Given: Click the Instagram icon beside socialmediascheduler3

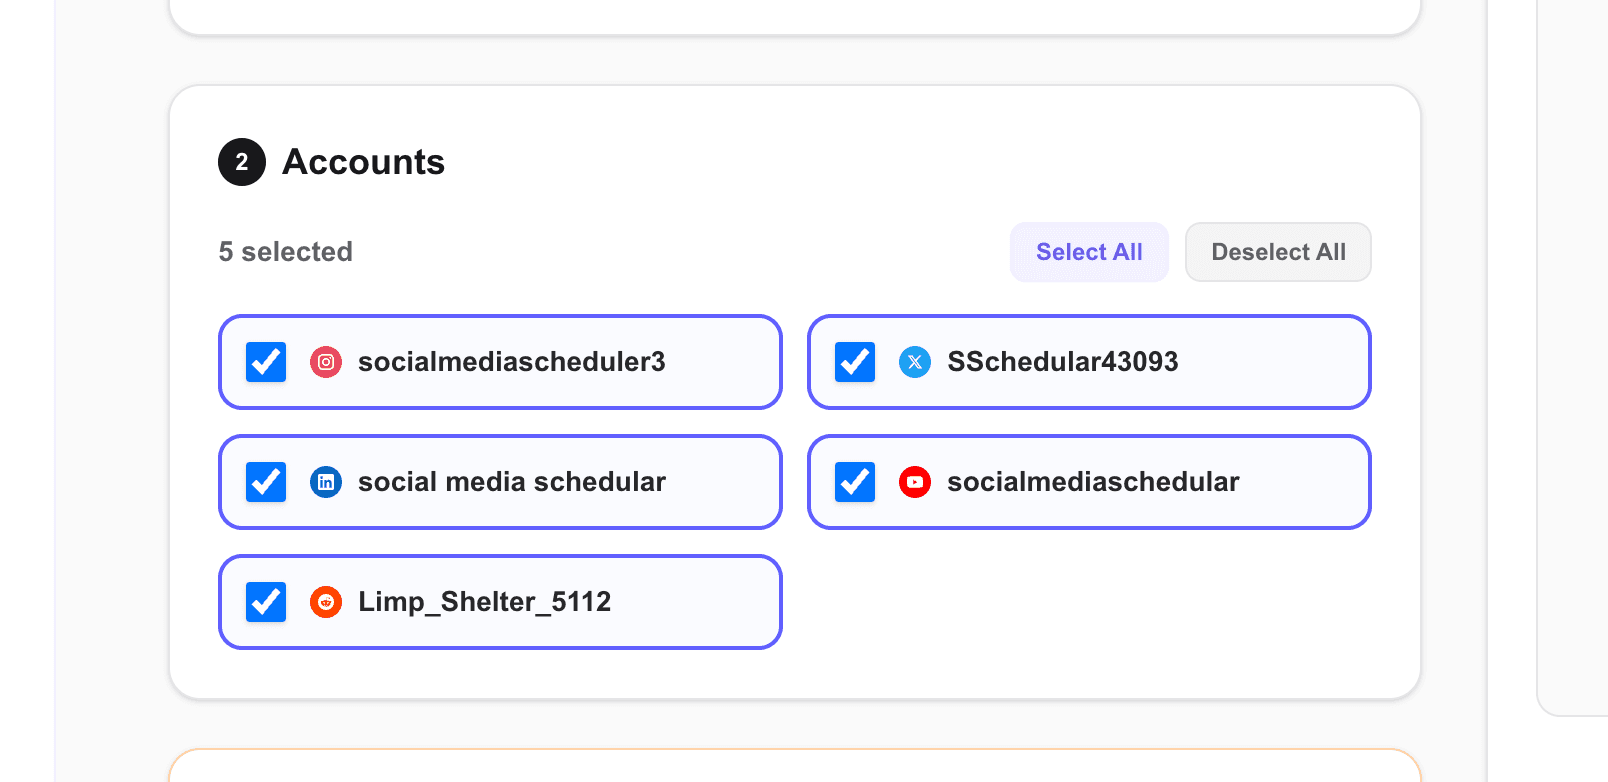Looking at the screenshot, I should point(326,362).
